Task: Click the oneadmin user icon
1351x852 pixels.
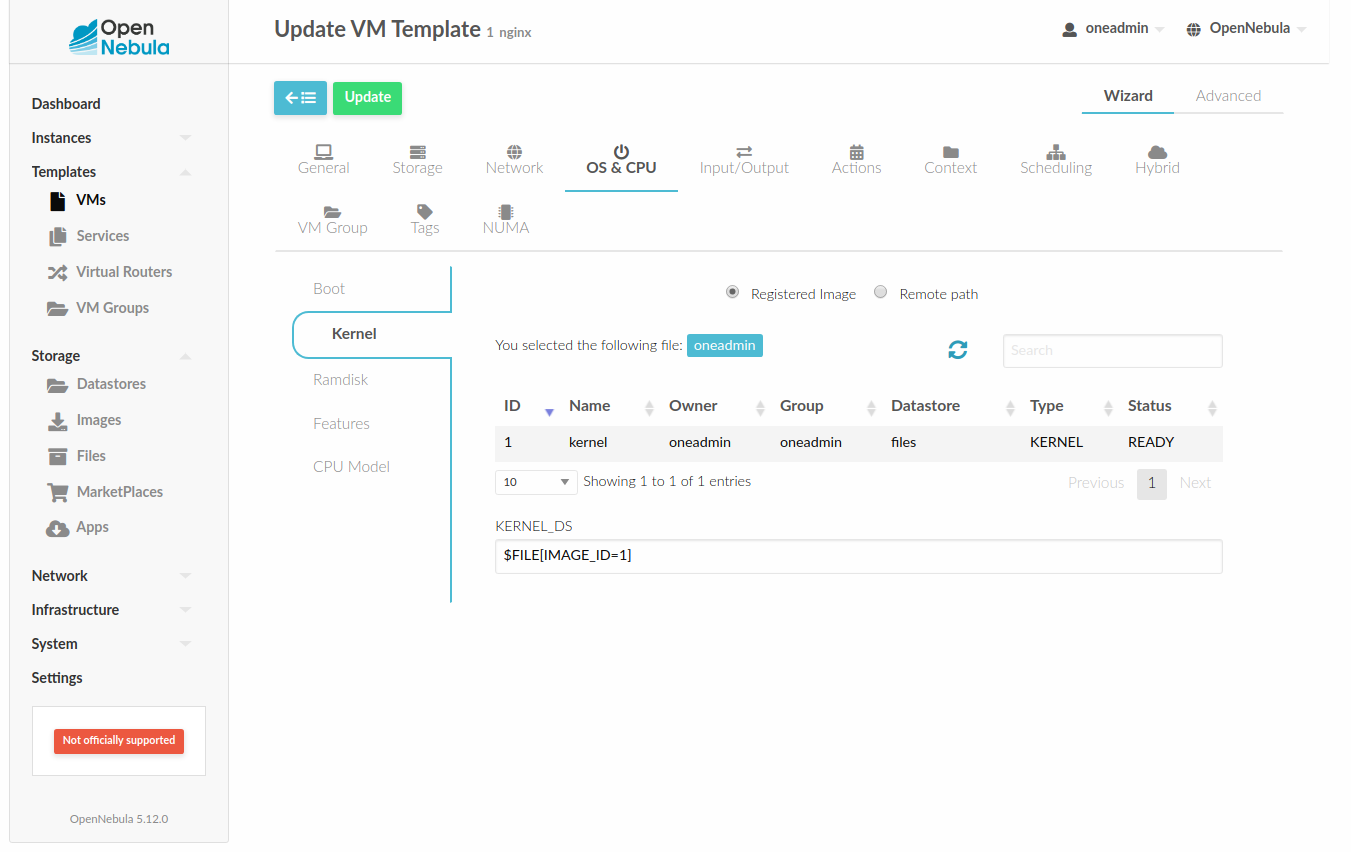Action: (x=1070, y=29)
